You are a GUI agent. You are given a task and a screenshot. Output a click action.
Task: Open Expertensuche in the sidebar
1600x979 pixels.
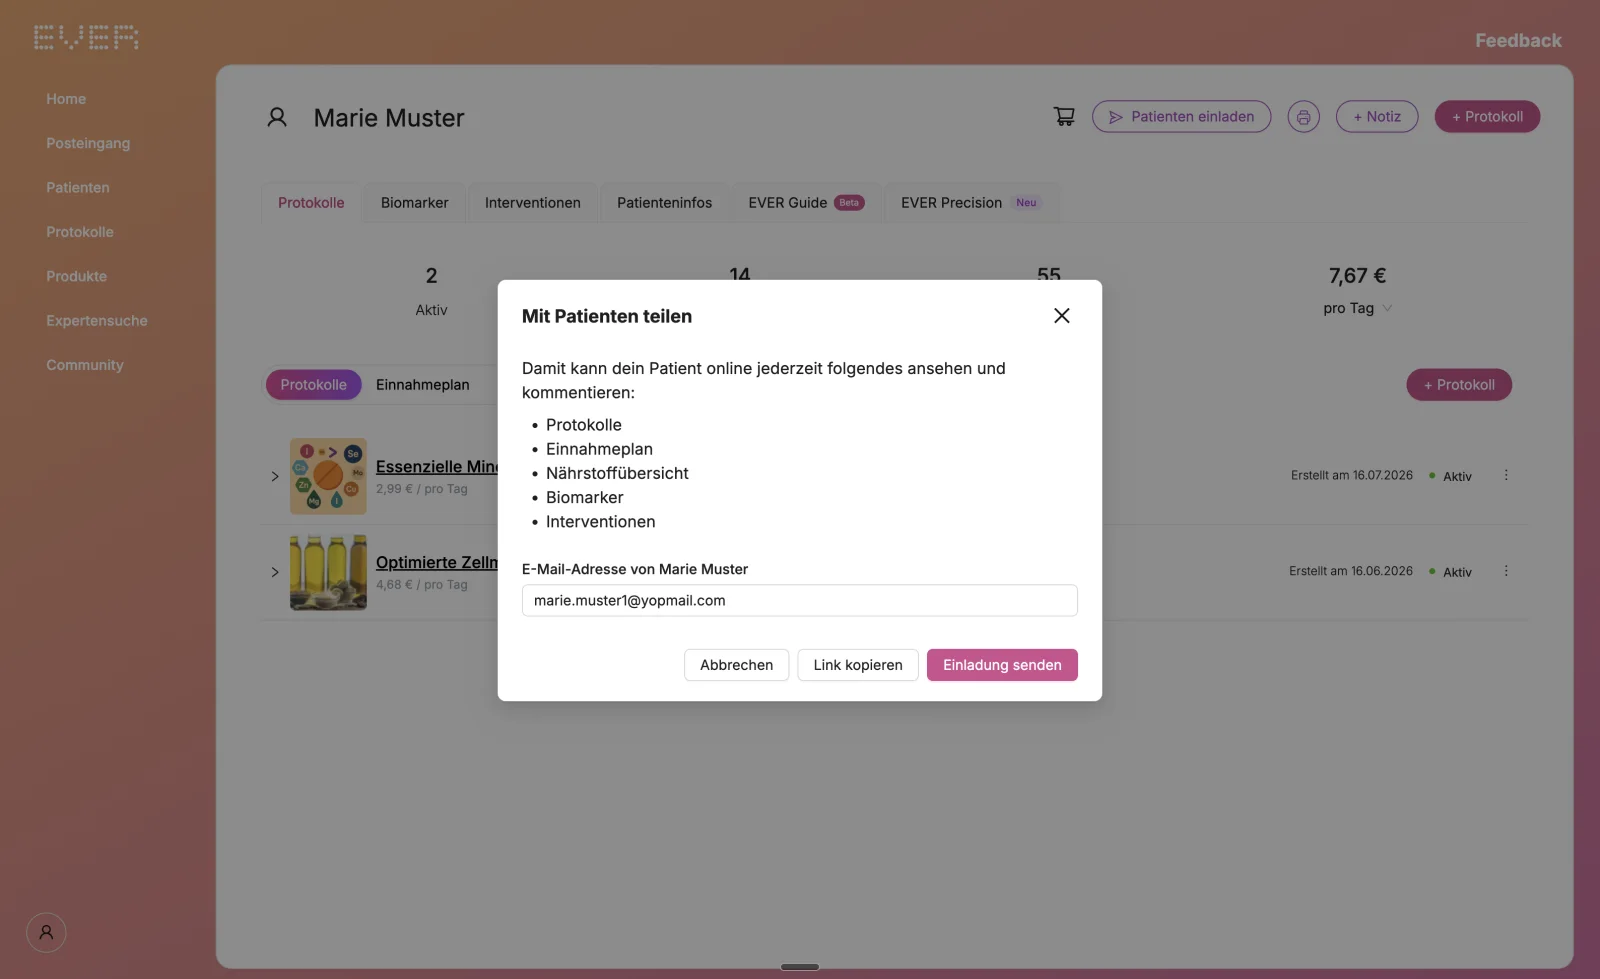coord(97,321)
